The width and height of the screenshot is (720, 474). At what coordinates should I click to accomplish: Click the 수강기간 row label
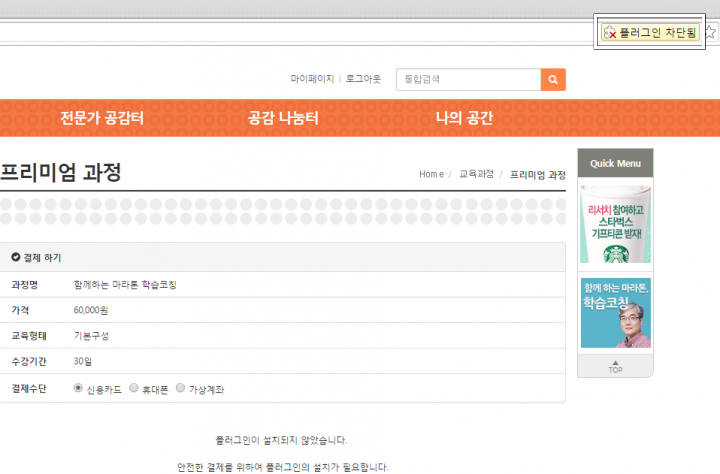click(x=29, y=361)
